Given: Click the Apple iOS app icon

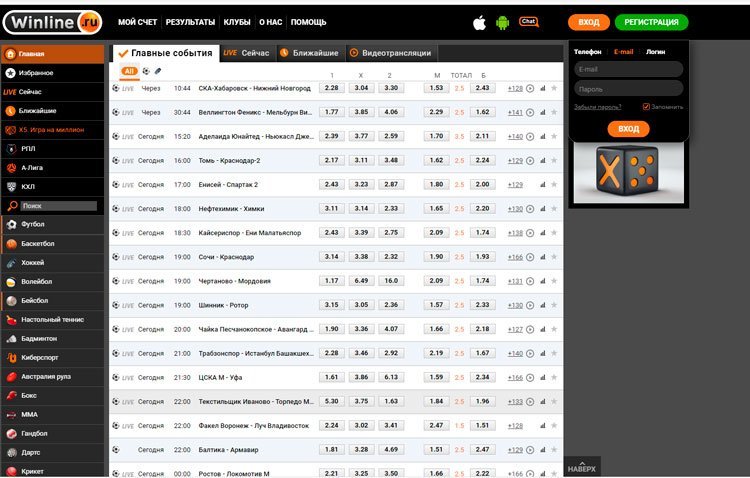Looking at the screenshot, I should pyautogui.click(x=478, y=22).
